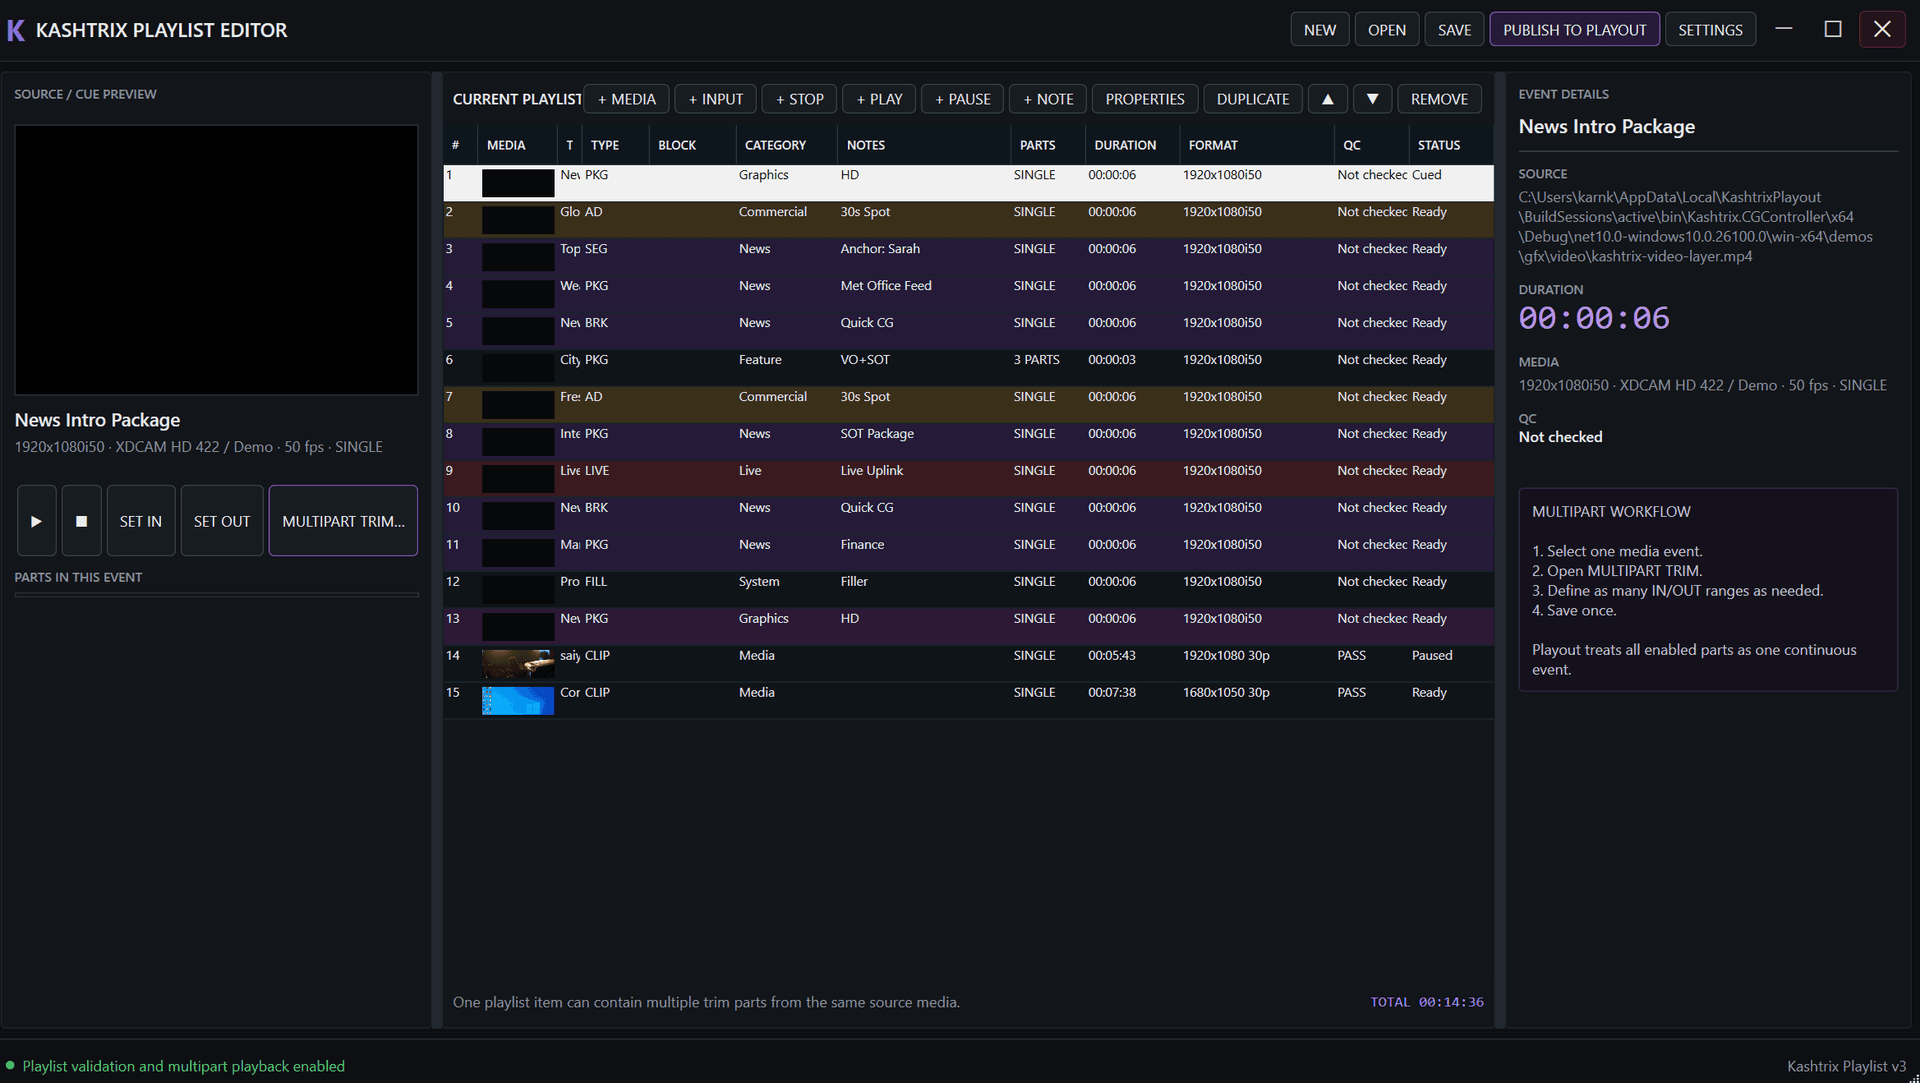
Task: Click 00:07:38 duration in row 15
Action: pos(1112,693)
